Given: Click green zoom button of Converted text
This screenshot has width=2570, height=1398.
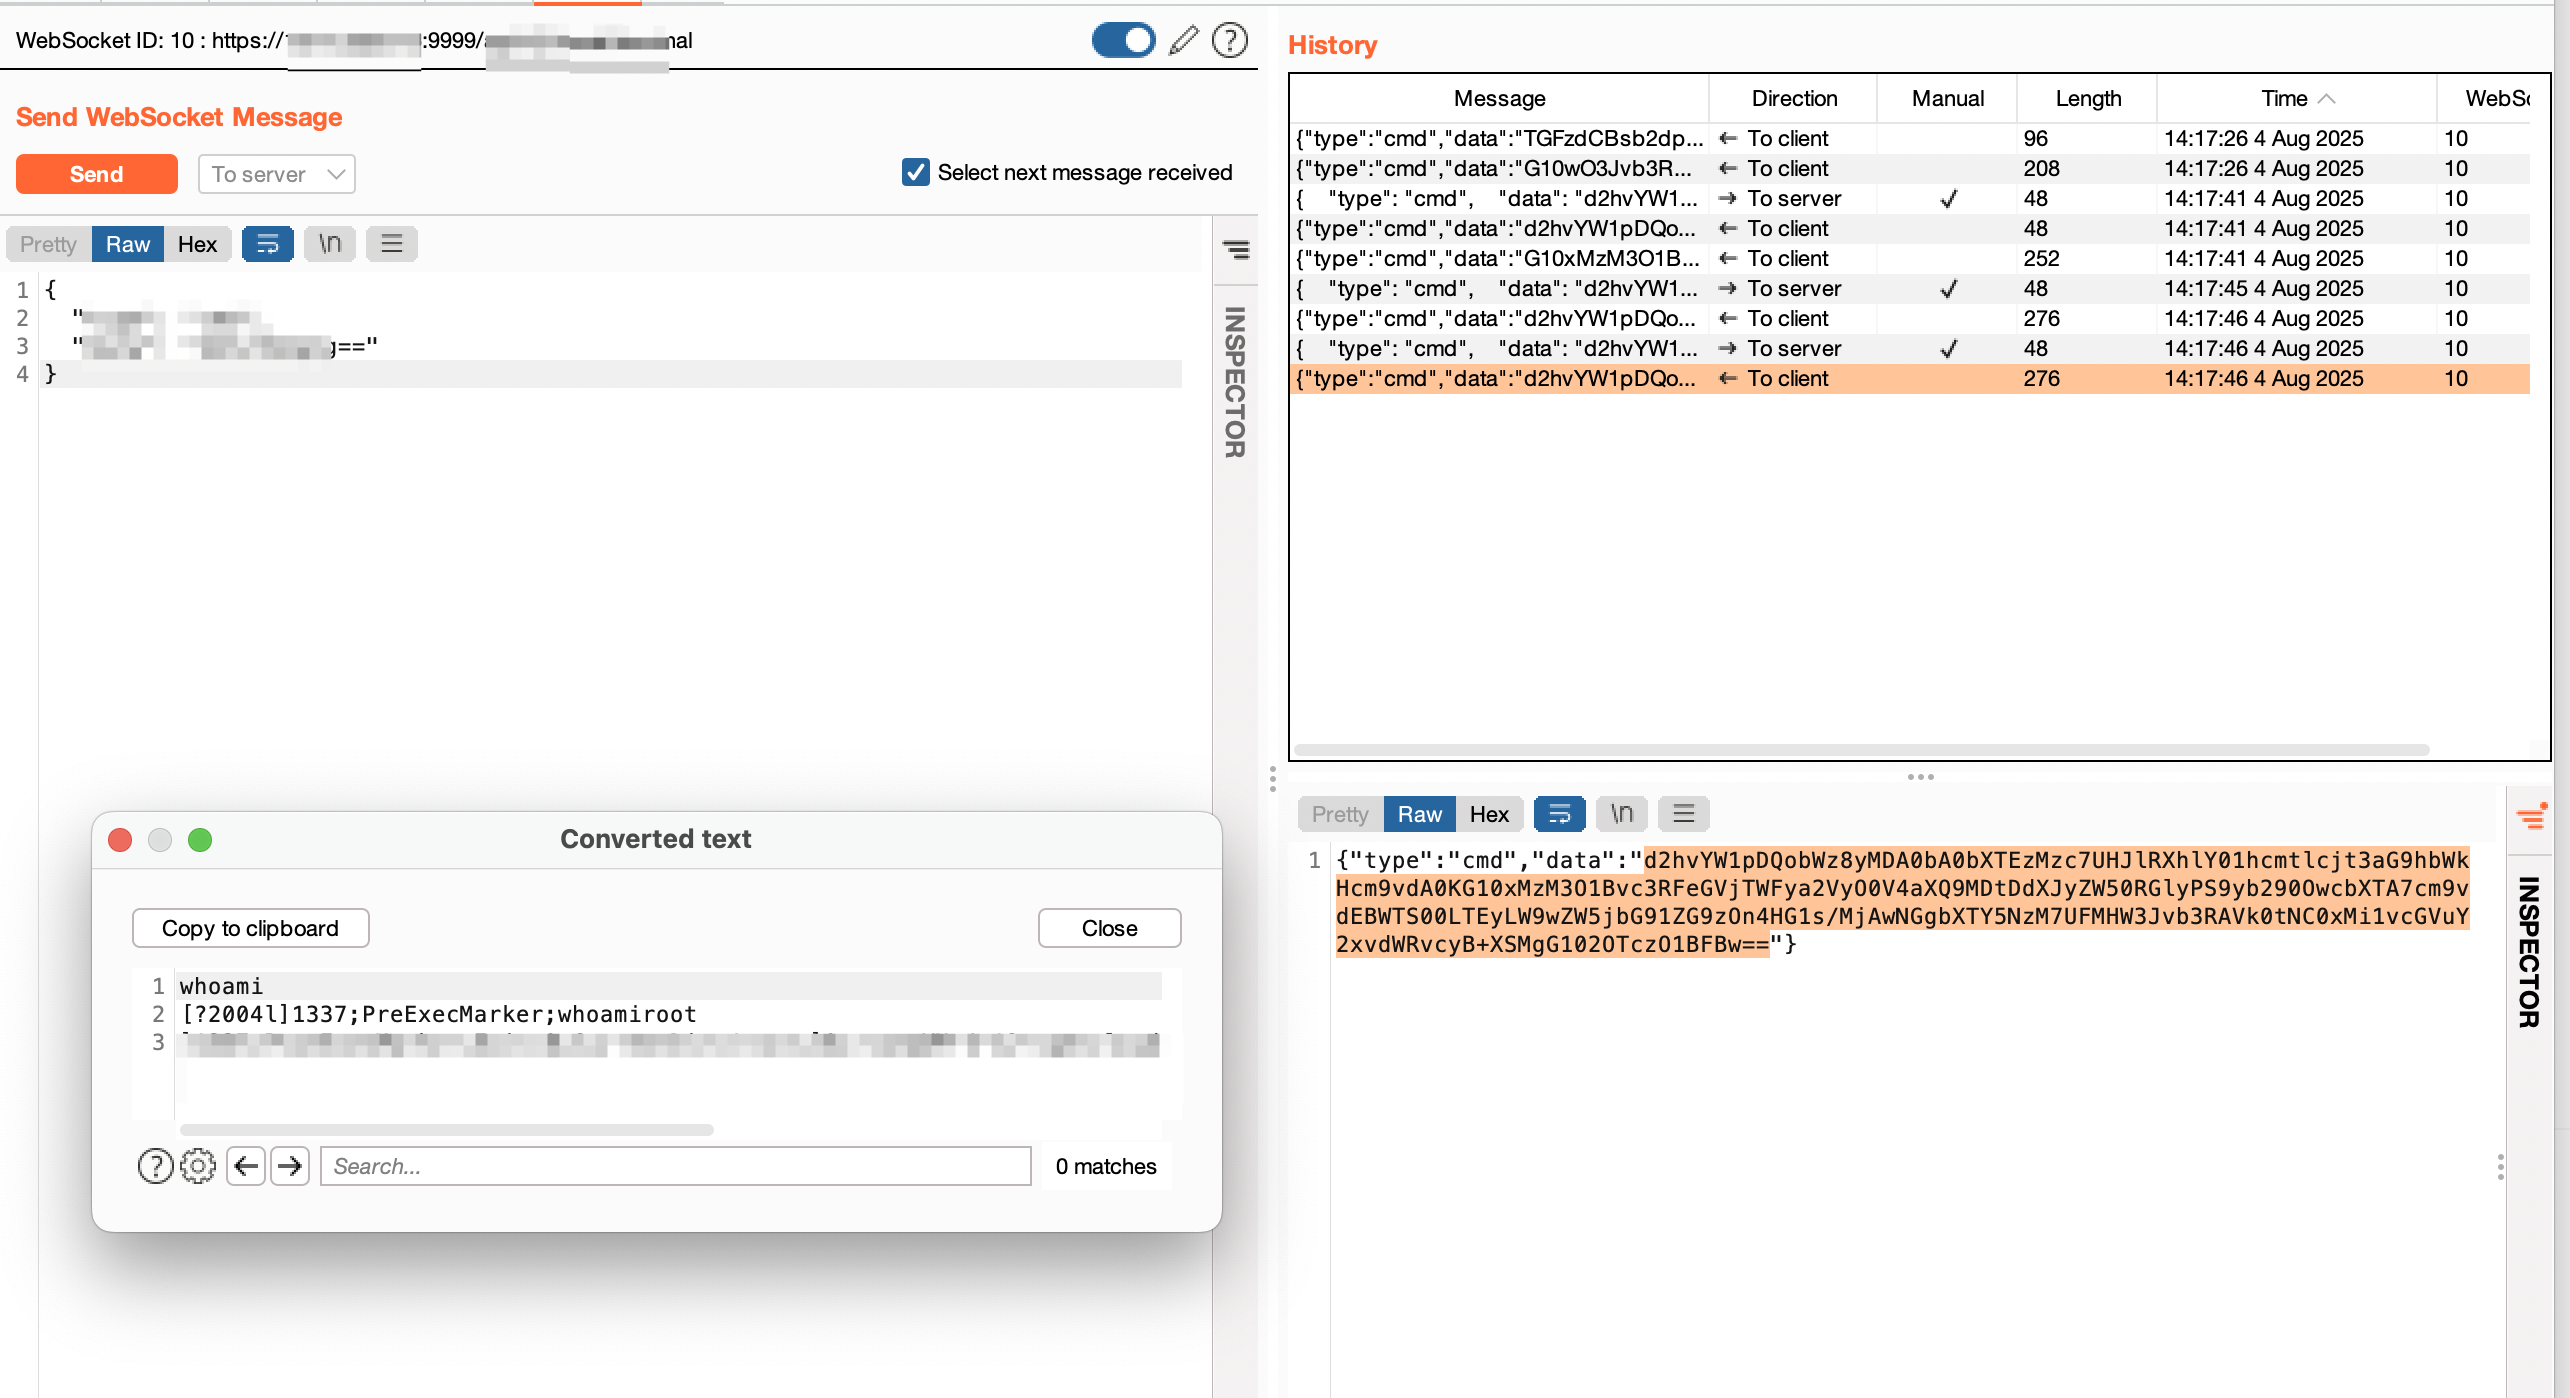Looking at the screenshot, I should pos(200,840).
